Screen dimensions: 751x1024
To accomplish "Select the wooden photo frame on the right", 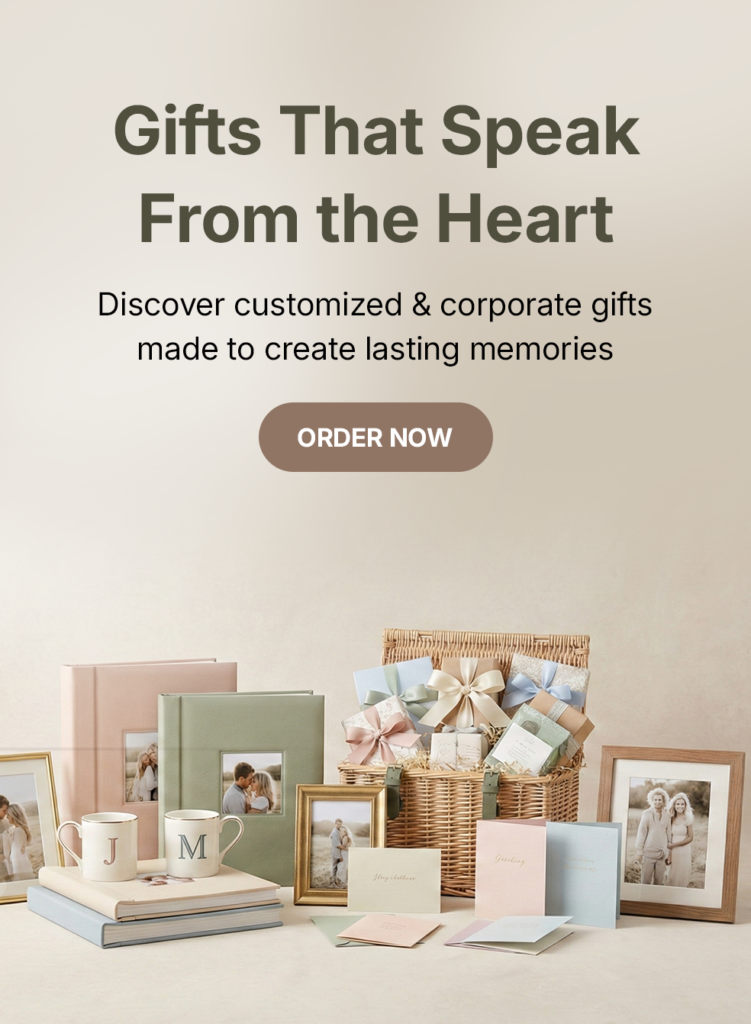I will point(671,833).
